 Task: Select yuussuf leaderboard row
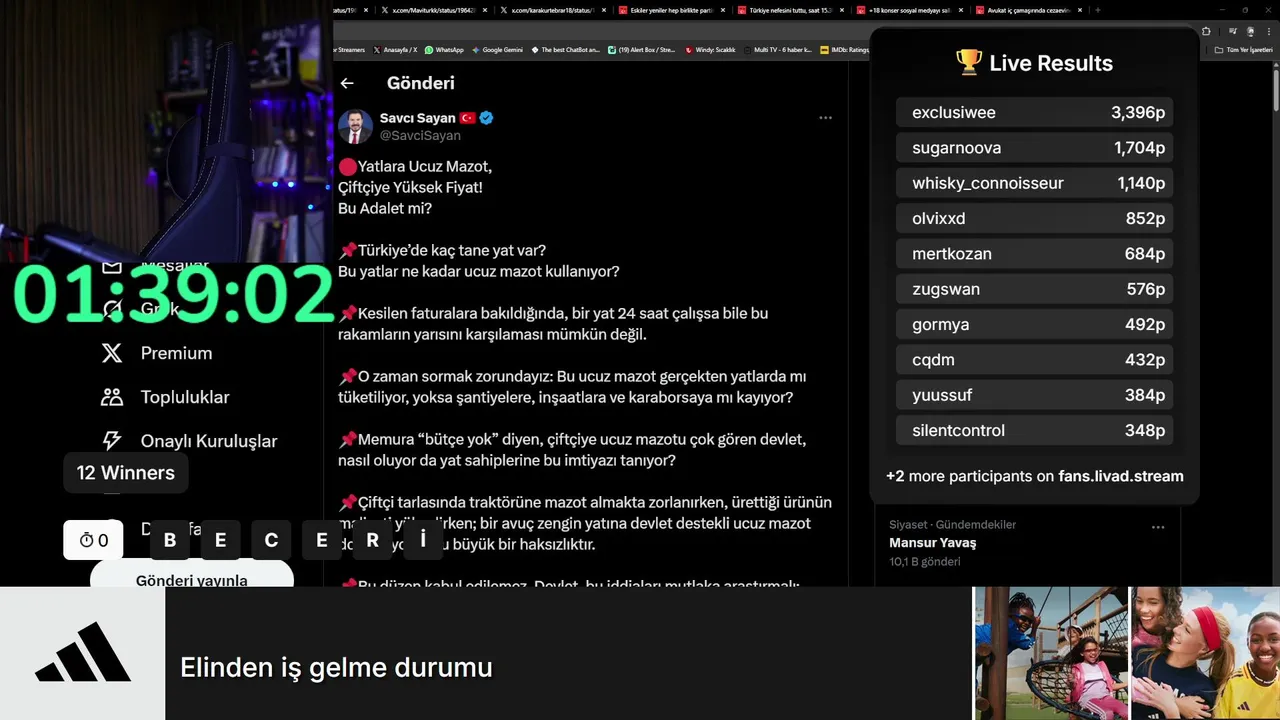click(x=1034, y=395)
